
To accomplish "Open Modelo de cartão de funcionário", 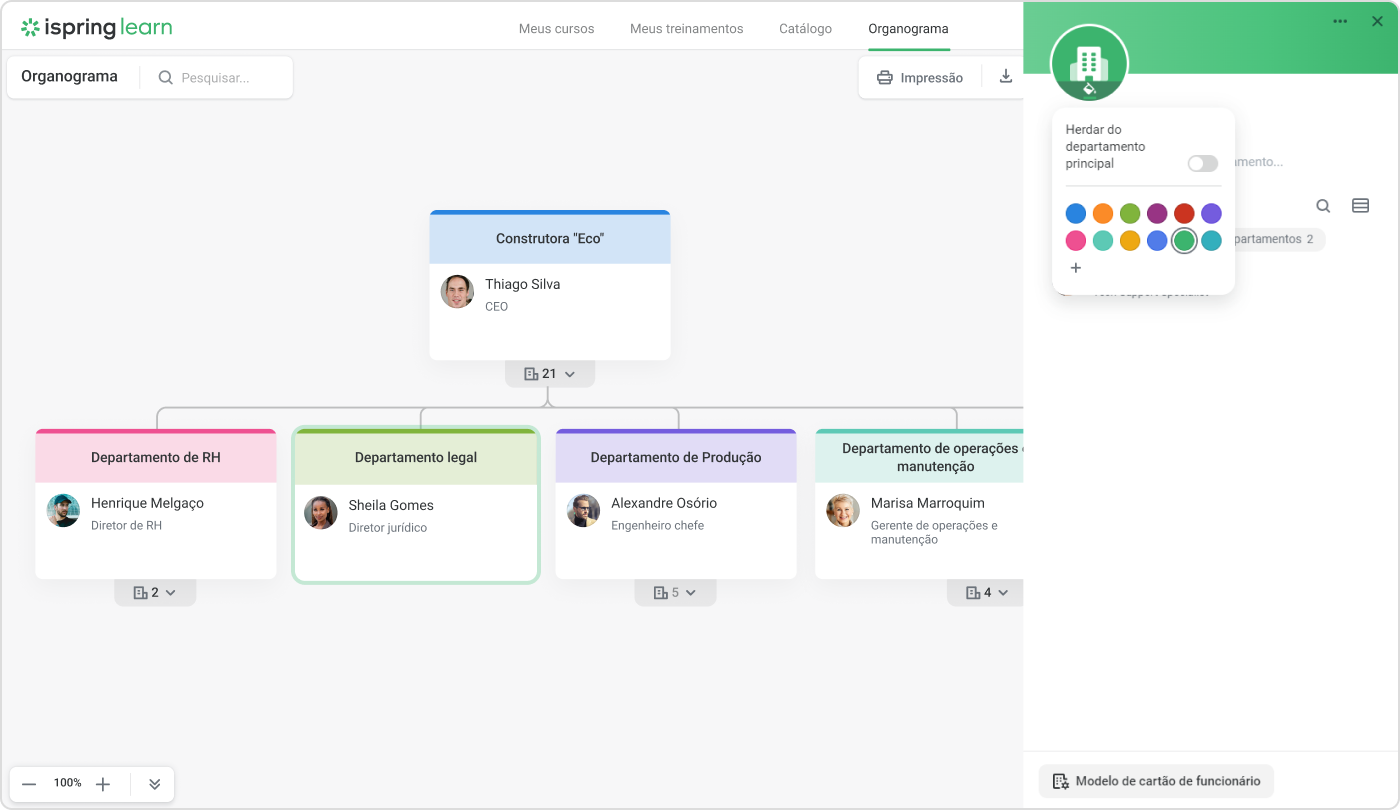I will 1156,781.
